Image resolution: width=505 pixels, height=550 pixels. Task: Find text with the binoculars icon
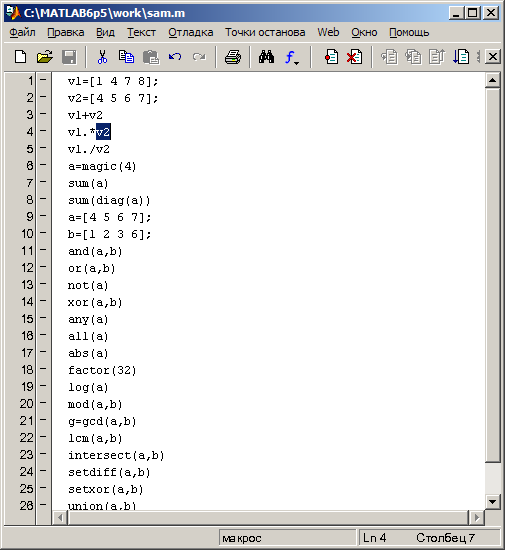tap(267, 57)
